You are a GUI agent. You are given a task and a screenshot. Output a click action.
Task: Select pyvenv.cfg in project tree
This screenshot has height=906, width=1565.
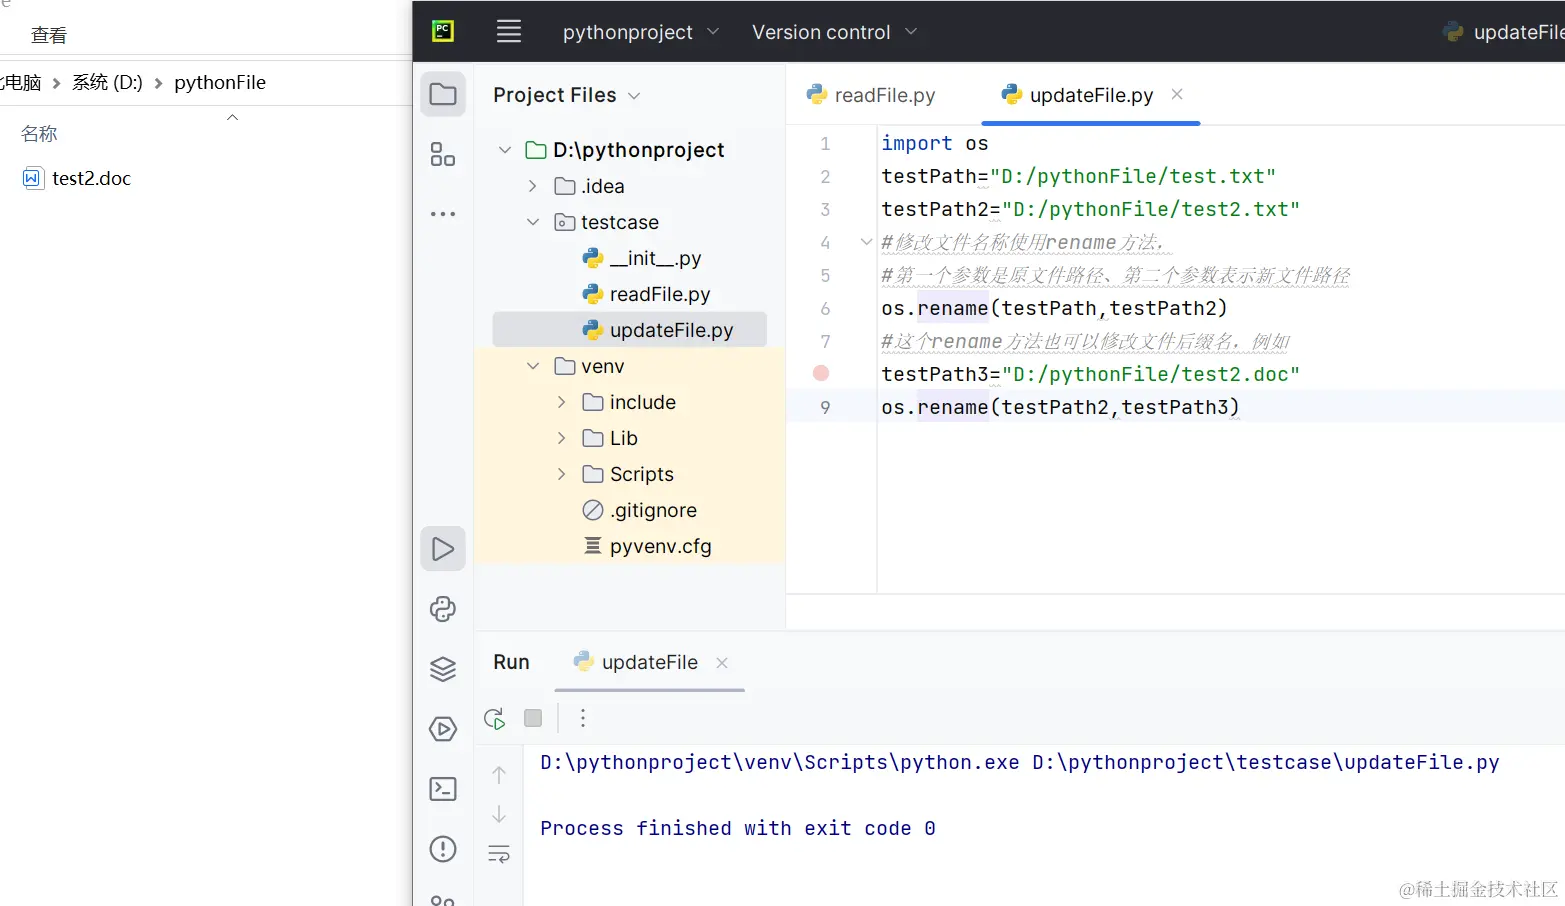[647, 546]
